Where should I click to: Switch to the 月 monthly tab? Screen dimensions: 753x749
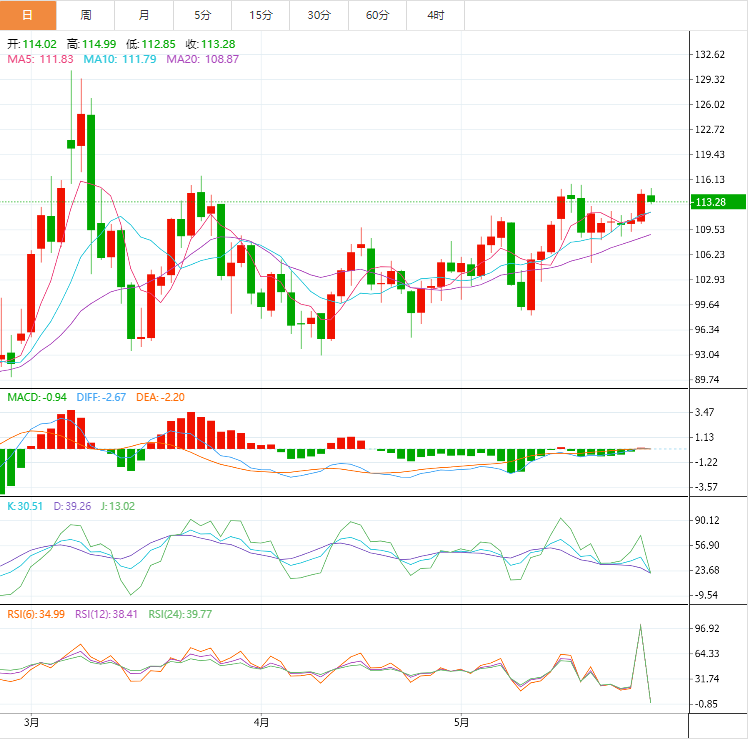pos(144,15)
